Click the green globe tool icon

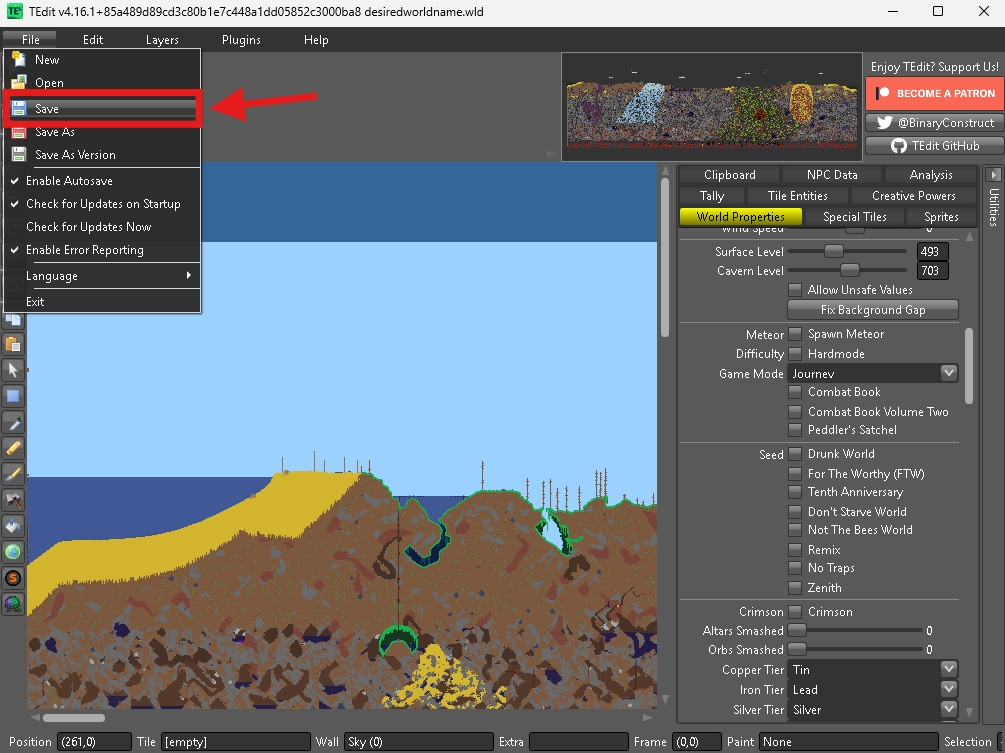tap(14, 551)
